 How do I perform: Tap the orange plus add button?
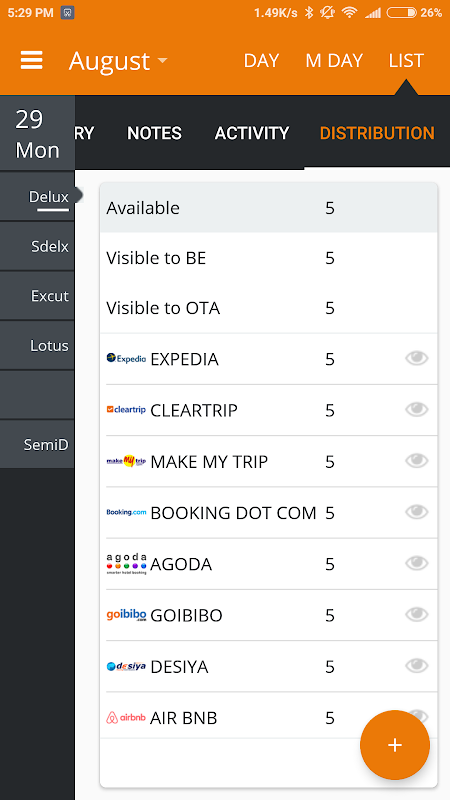[395, 745]
